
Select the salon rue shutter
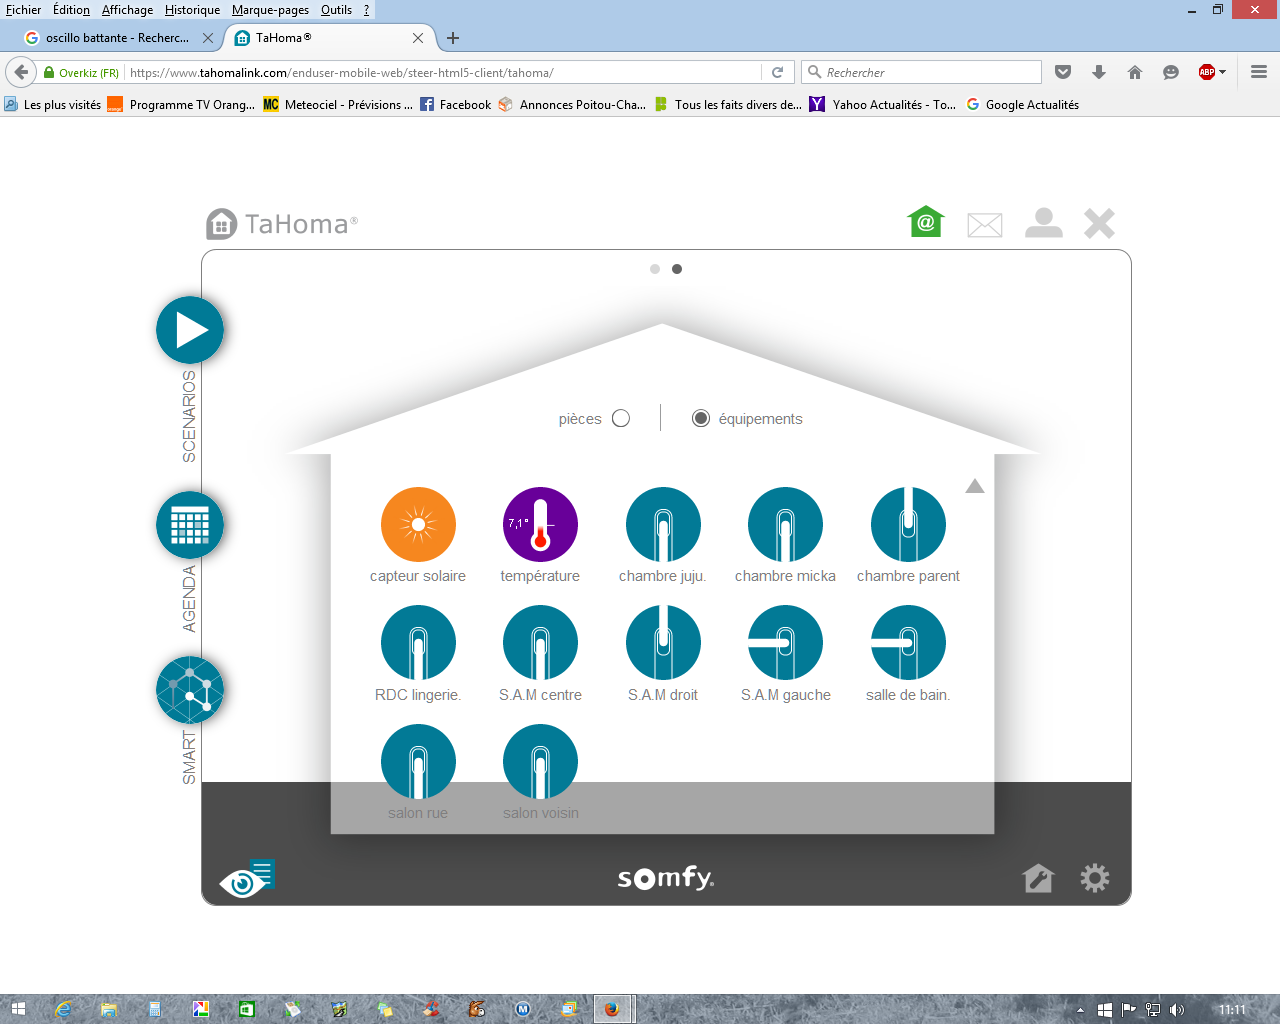click(418, 762)
